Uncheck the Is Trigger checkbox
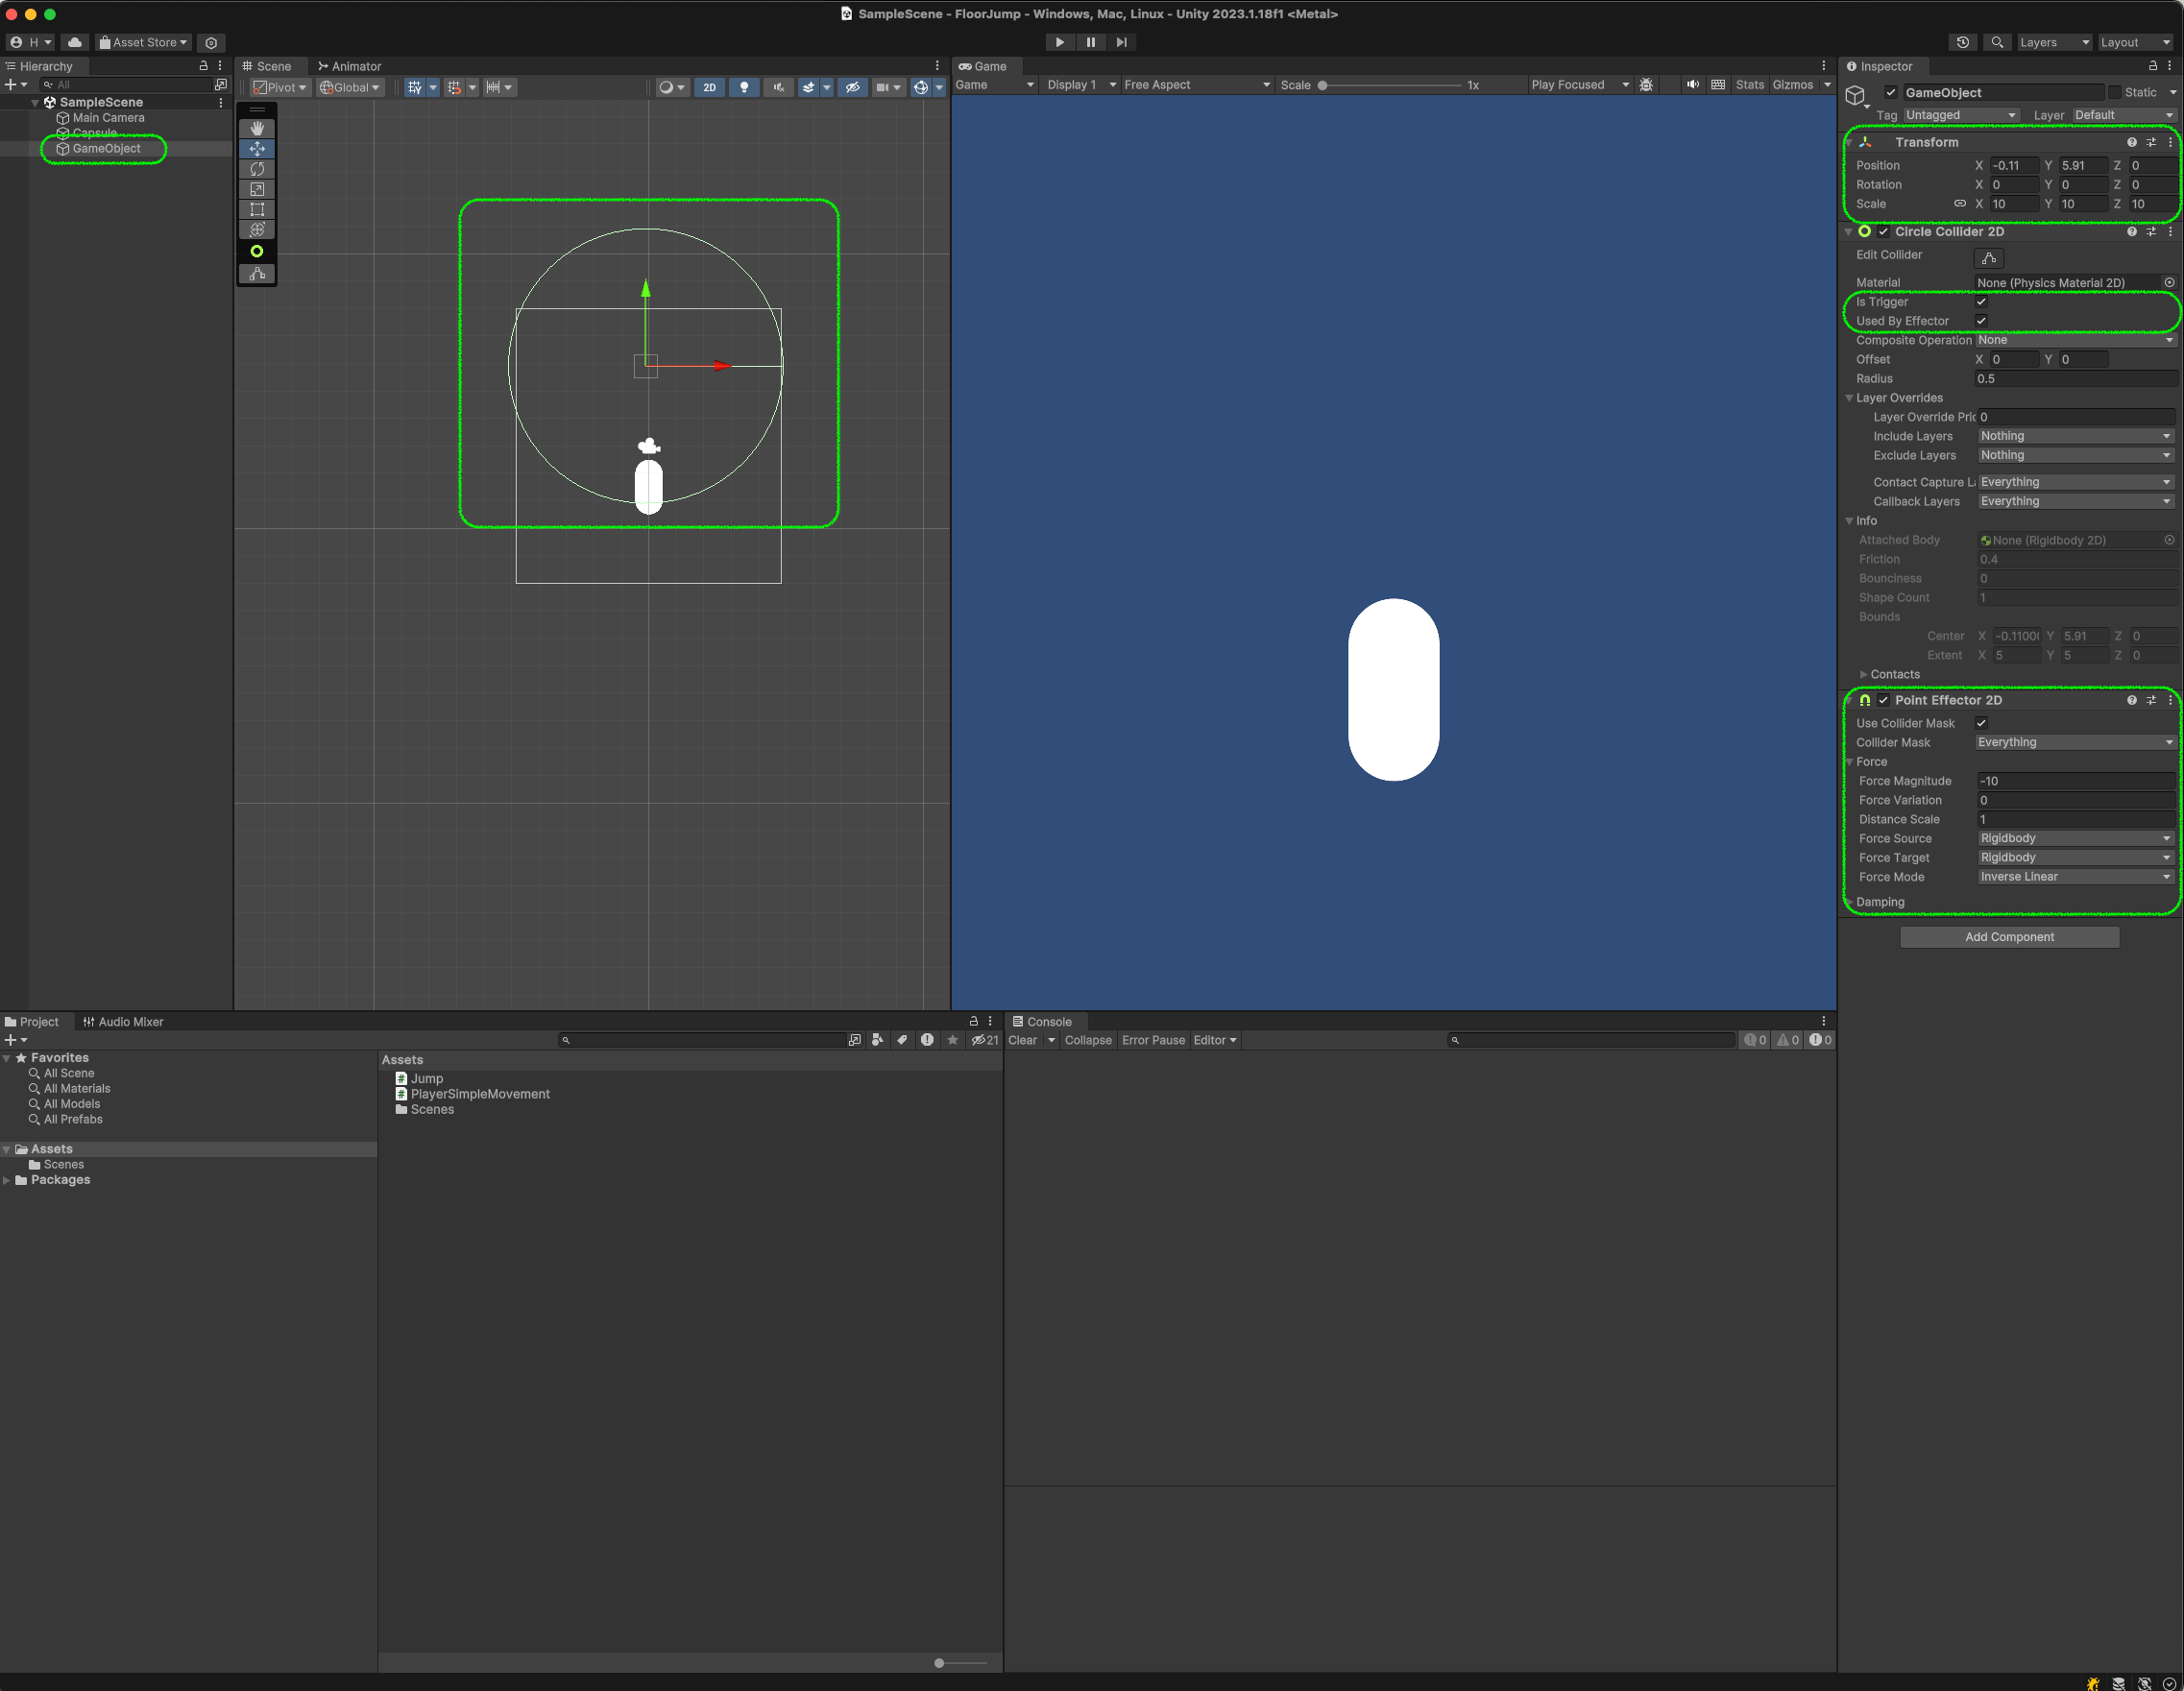 click(x=1980, y=302)
